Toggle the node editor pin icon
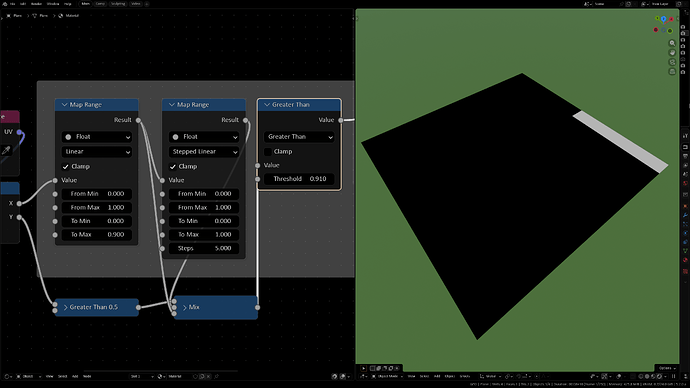 click(216, 376)
